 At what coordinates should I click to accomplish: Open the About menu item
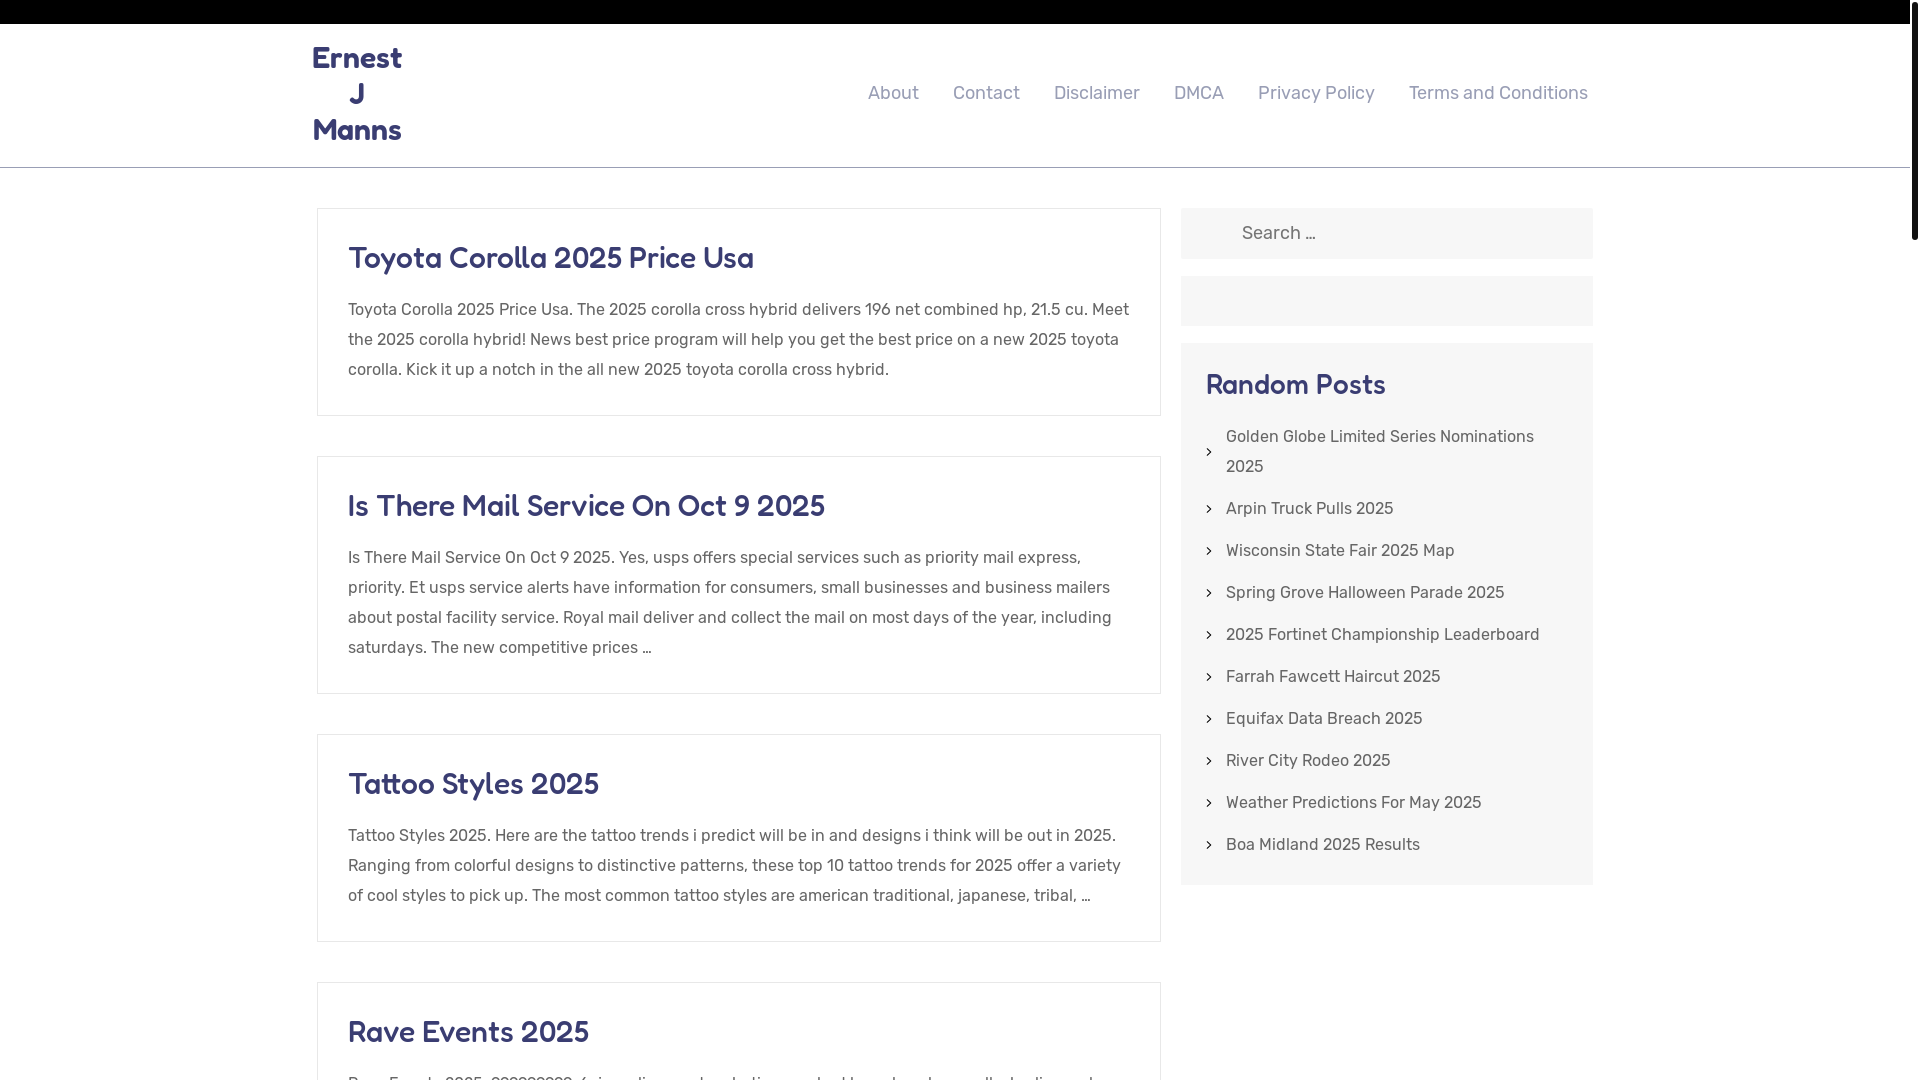point(893,93)
